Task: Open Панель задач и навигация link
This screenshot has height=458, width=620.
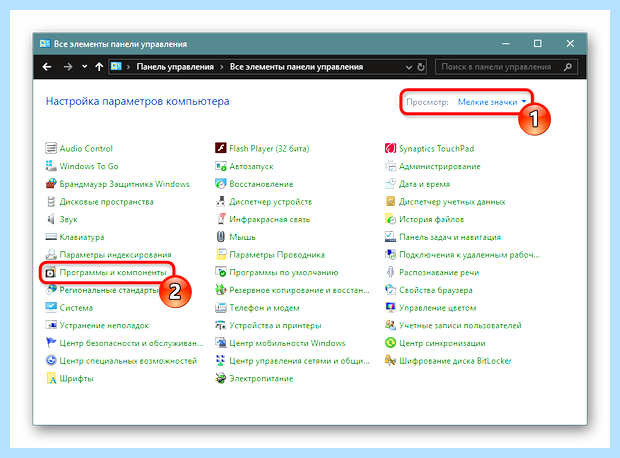Action: pos(450,237)
